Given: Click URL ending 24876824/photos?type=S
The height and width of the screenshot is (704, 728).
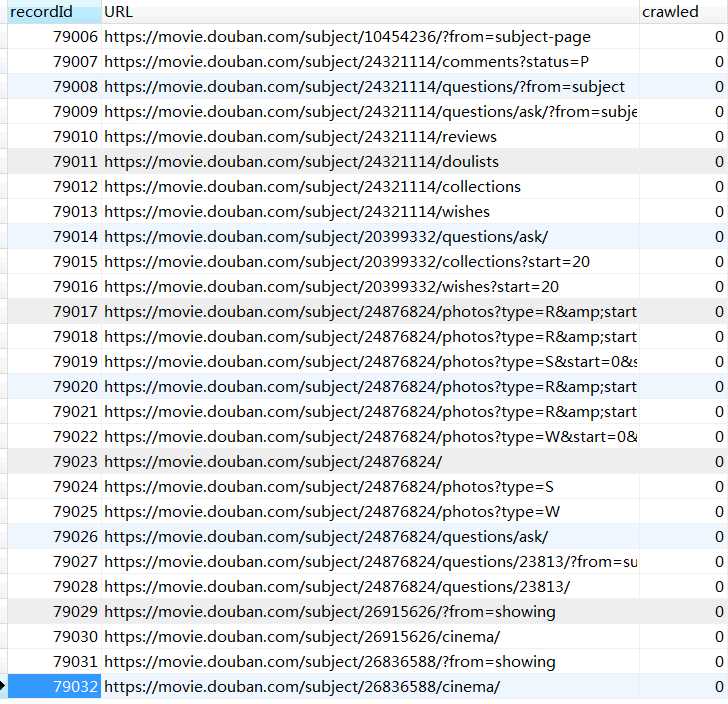Looking at the screenshot, I should [x=329, y=487].
